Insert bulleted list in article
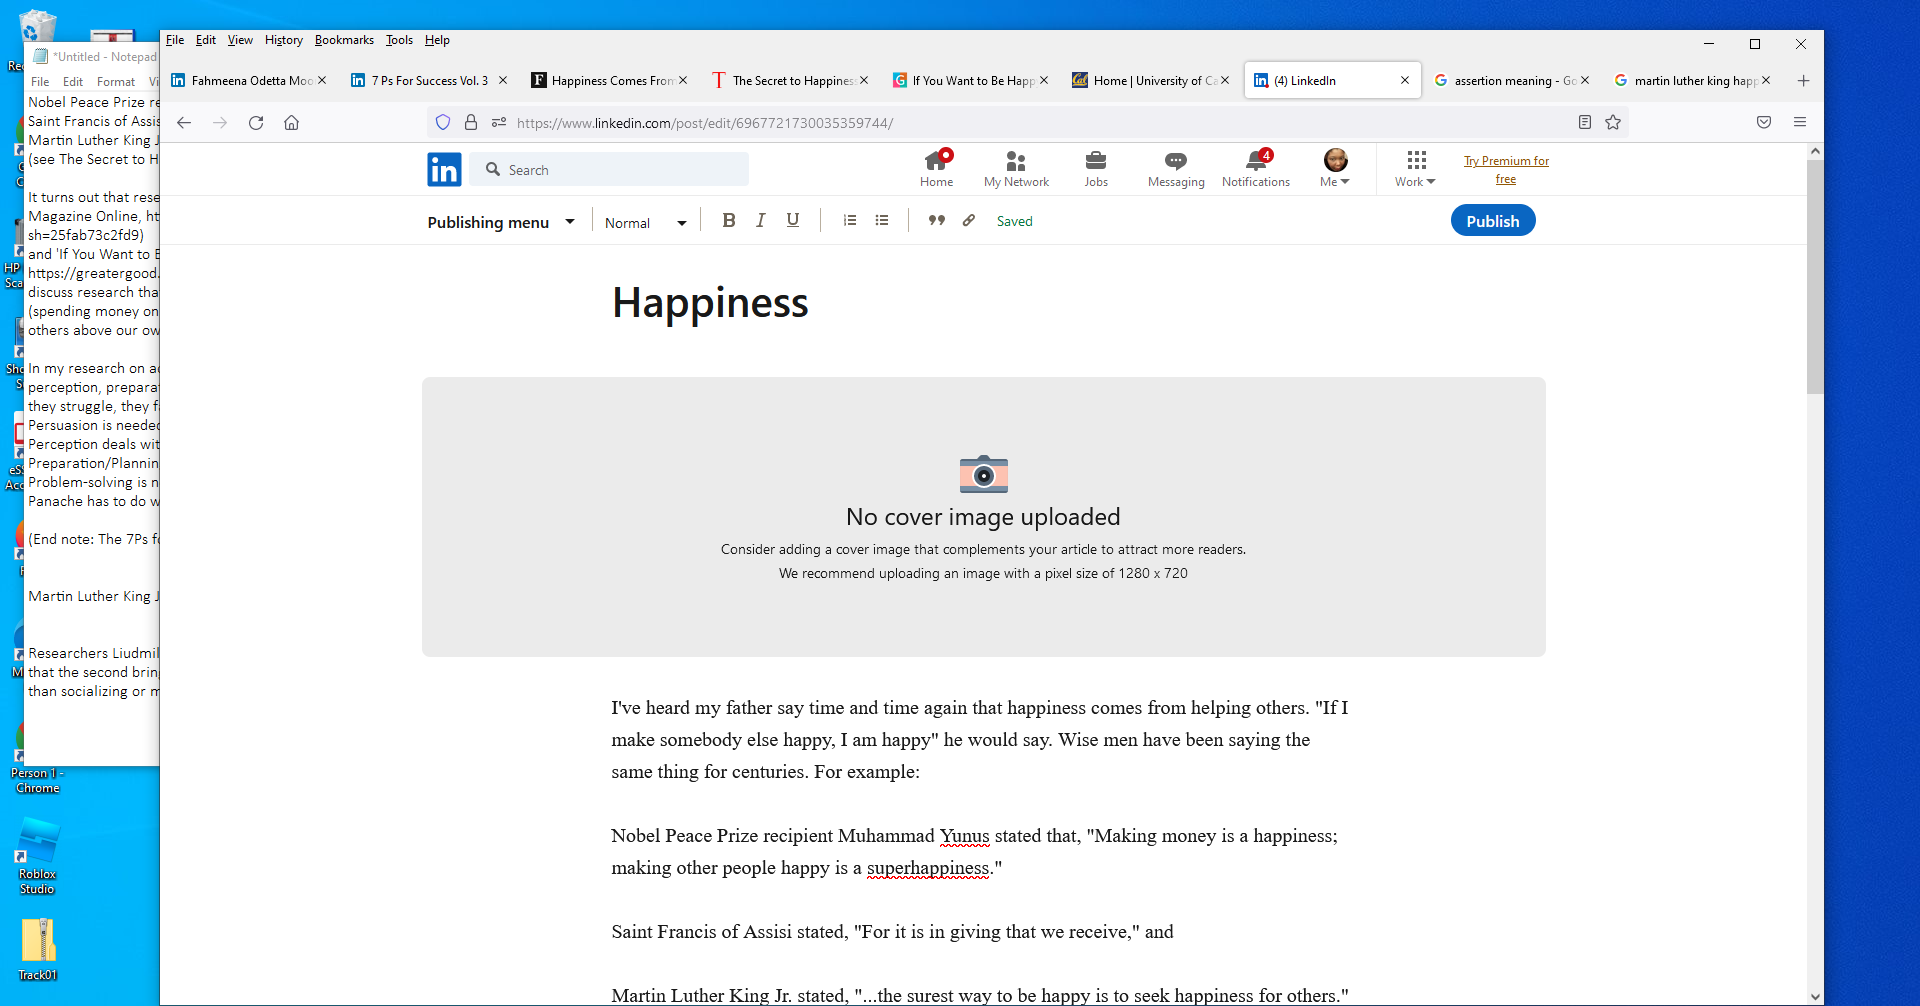Image resolution: width=1920 pixels, height=1006 pixels. pyautogui.click(x=882, y=221)
